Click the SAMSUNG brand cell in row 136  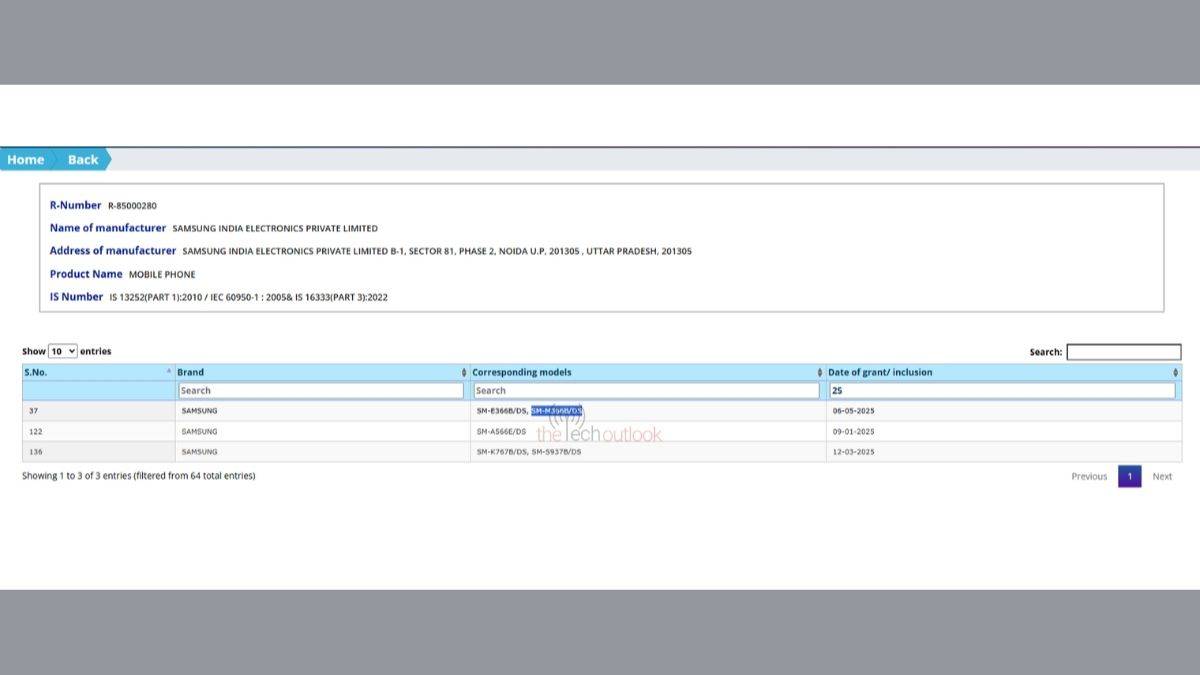(322, 452)
